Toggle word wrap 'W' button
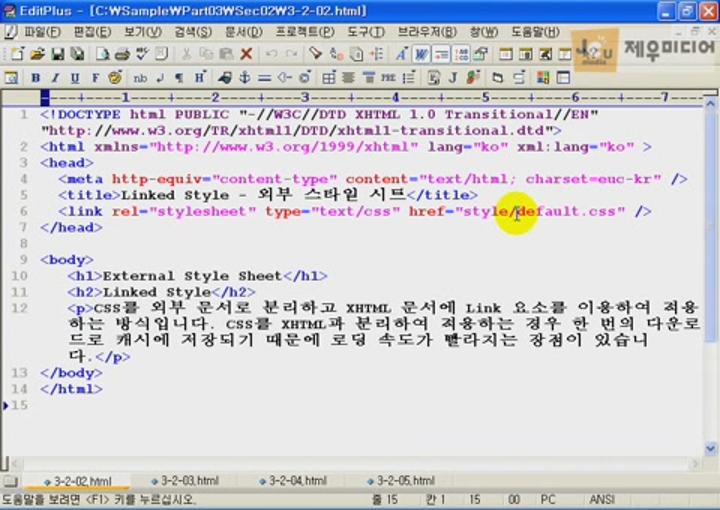The height and width of the screenshot is (510, 720). click(421, 54)
